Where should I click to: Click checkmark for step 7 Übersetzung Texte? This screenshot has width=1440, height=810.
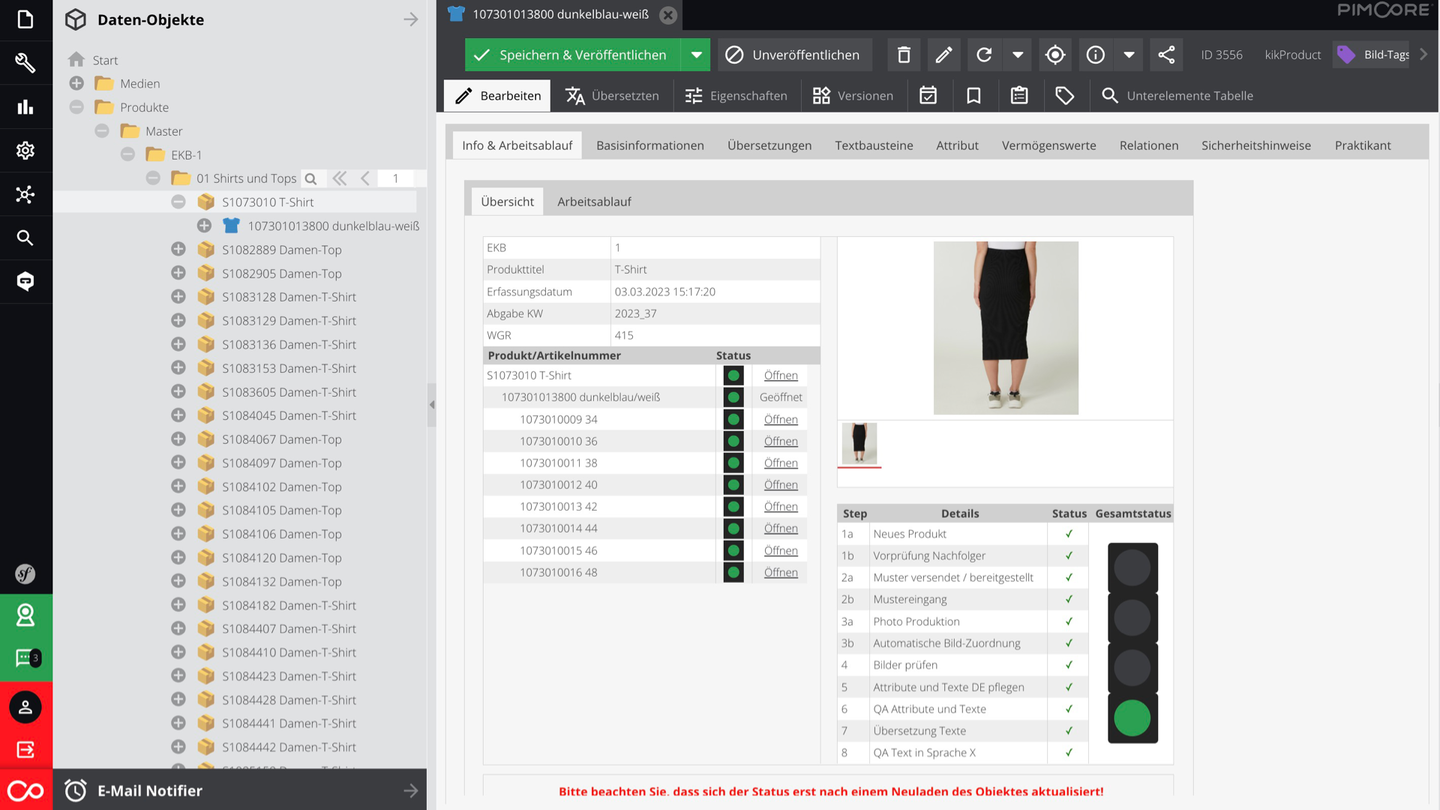(1067, 731)
